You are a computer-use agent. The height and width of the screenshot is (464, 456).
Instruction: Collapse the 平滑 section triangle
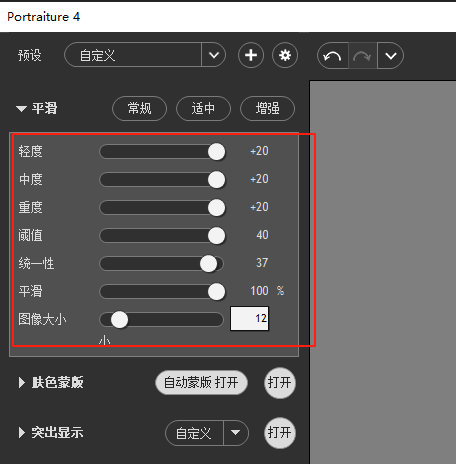click(21, 109)
